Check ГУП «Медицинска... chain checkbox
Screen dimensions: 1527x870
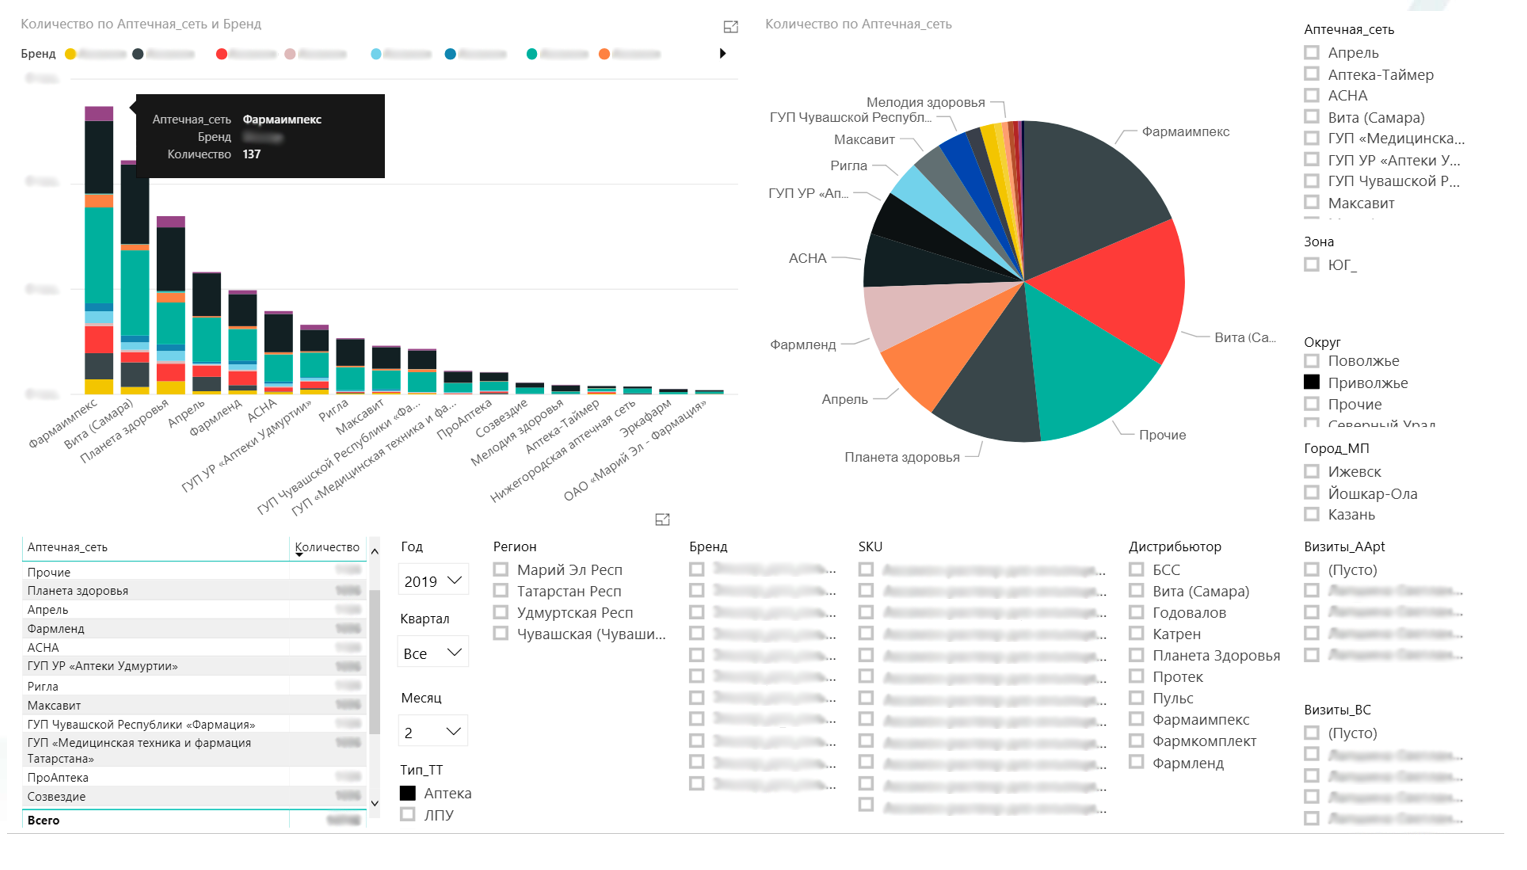click(1312, 138)
